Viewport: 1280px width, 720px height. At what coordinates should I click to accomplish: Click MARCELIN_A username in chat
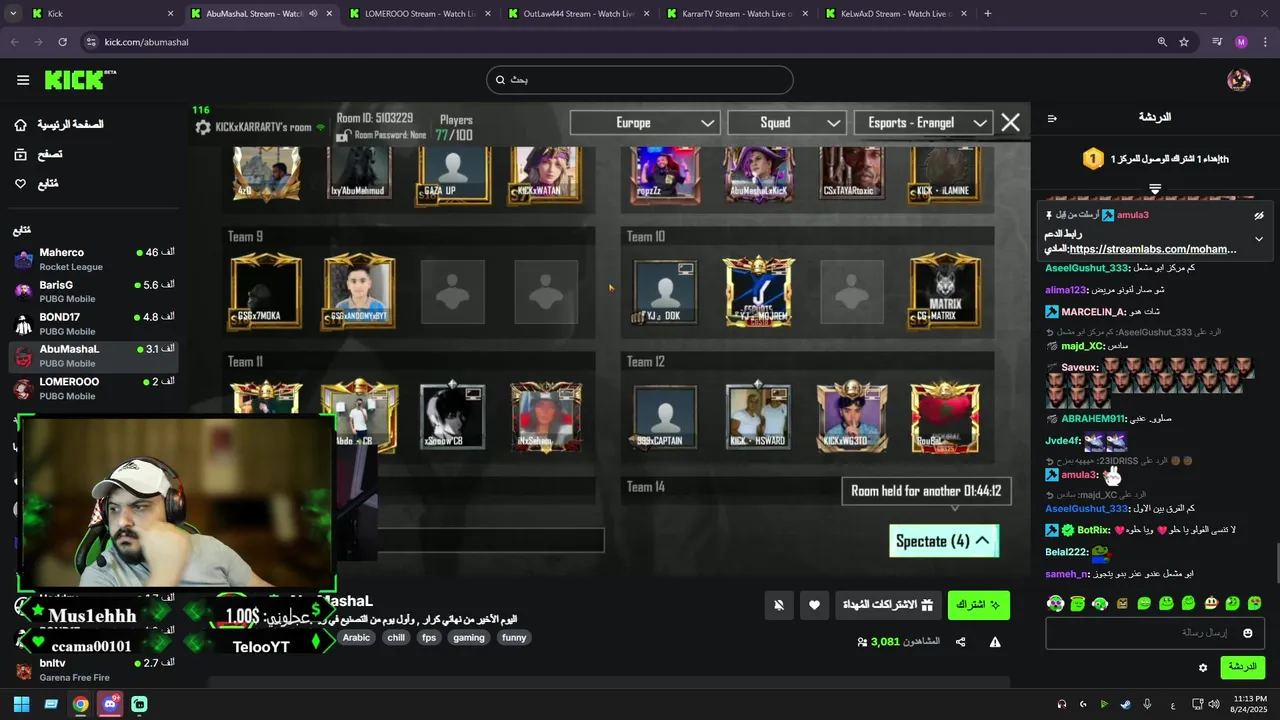click(x=1094, y=312)
